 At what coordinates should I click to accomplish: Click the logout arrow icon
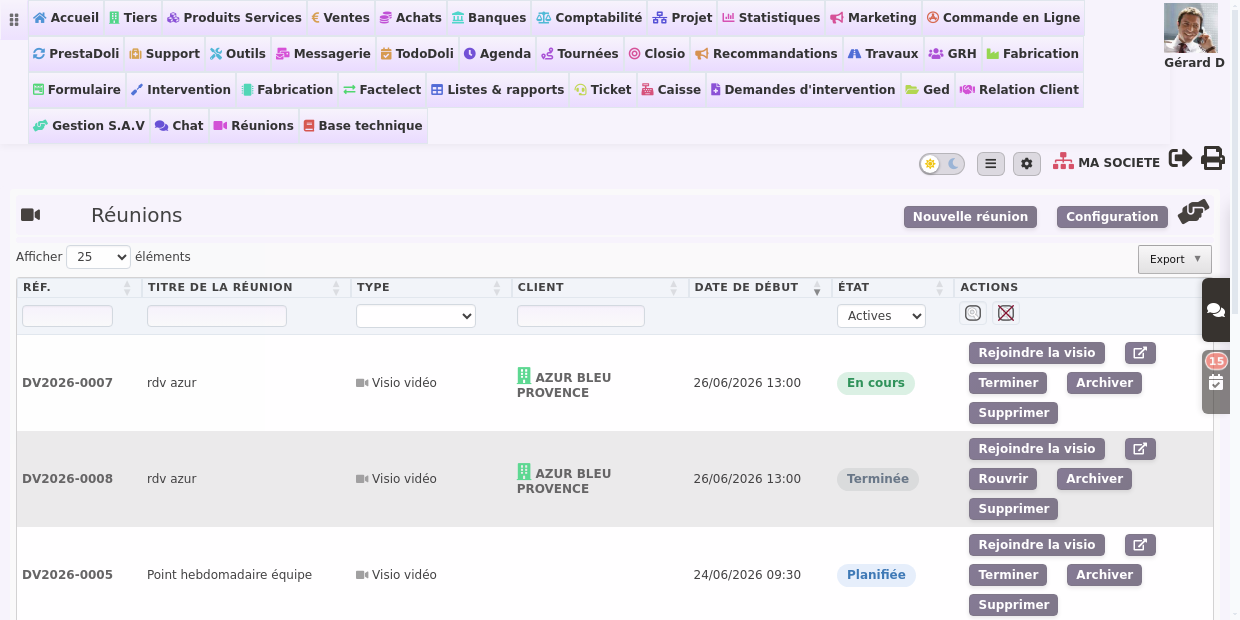coord(1180,158)
